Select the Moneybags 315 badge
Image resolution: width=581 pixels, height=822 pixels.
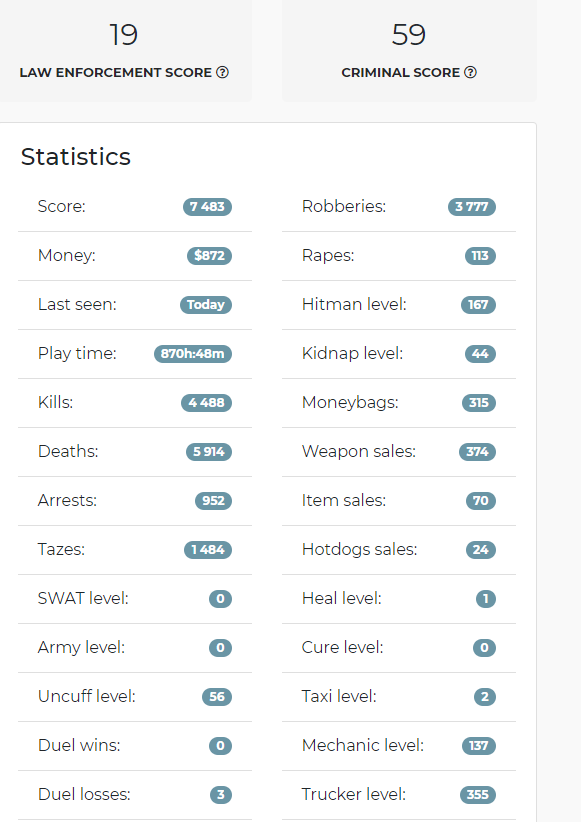pos(479,403)
